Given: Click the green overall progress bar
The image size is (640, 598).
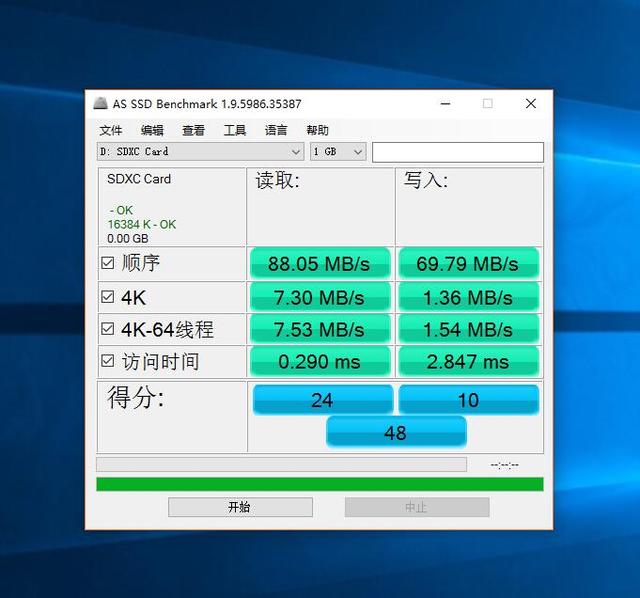Looking at the screenshot, I should (320, 484).
